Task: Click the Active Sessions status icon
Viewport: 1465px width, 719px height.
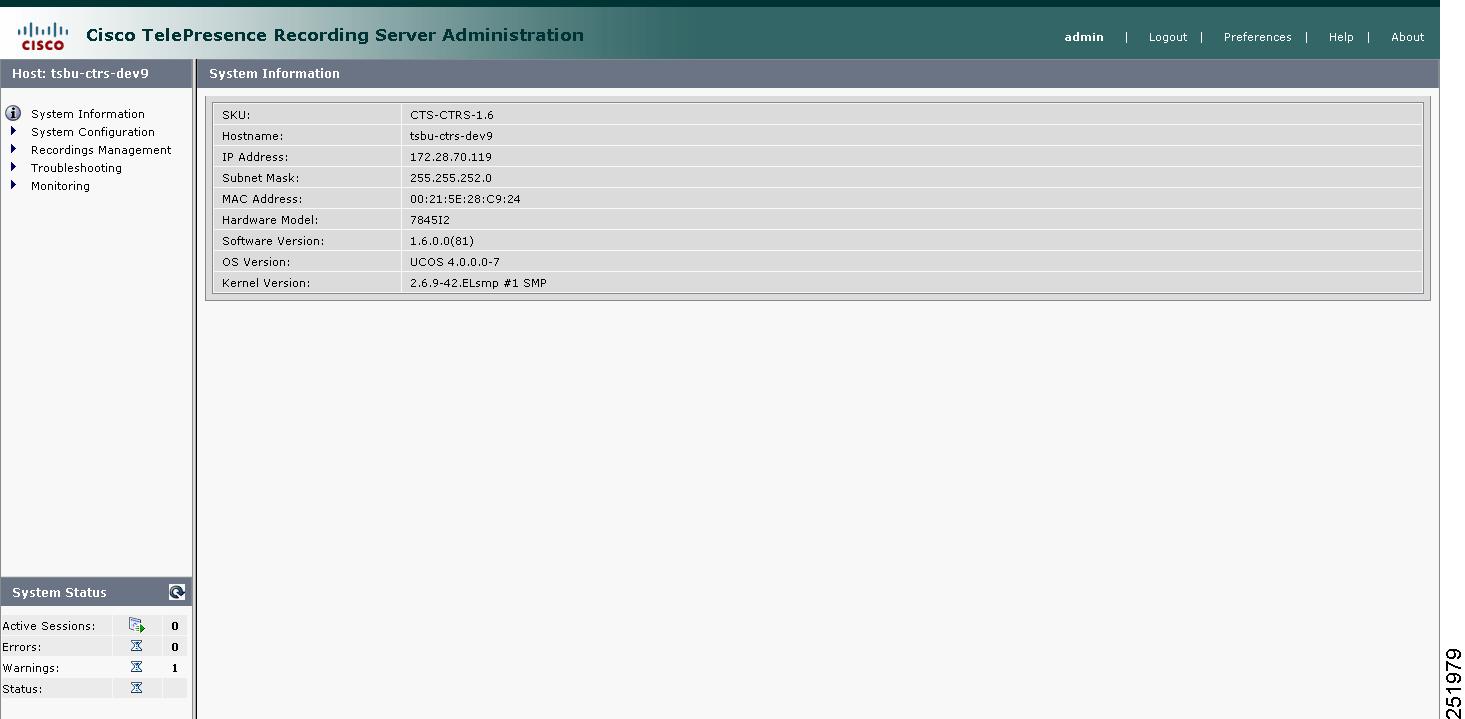Action: pyautogui.click(x=137, y=625)
